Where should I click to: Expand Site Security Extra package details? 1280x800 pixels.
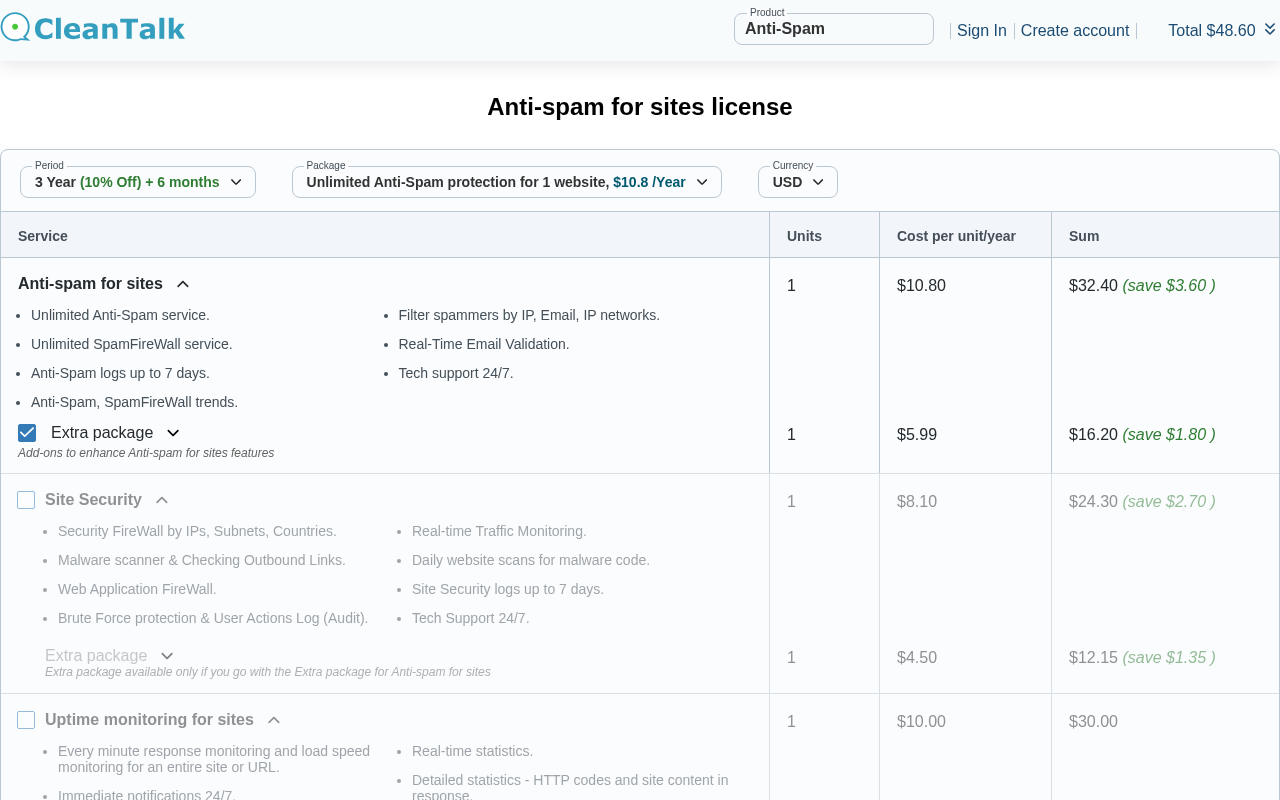167,656
